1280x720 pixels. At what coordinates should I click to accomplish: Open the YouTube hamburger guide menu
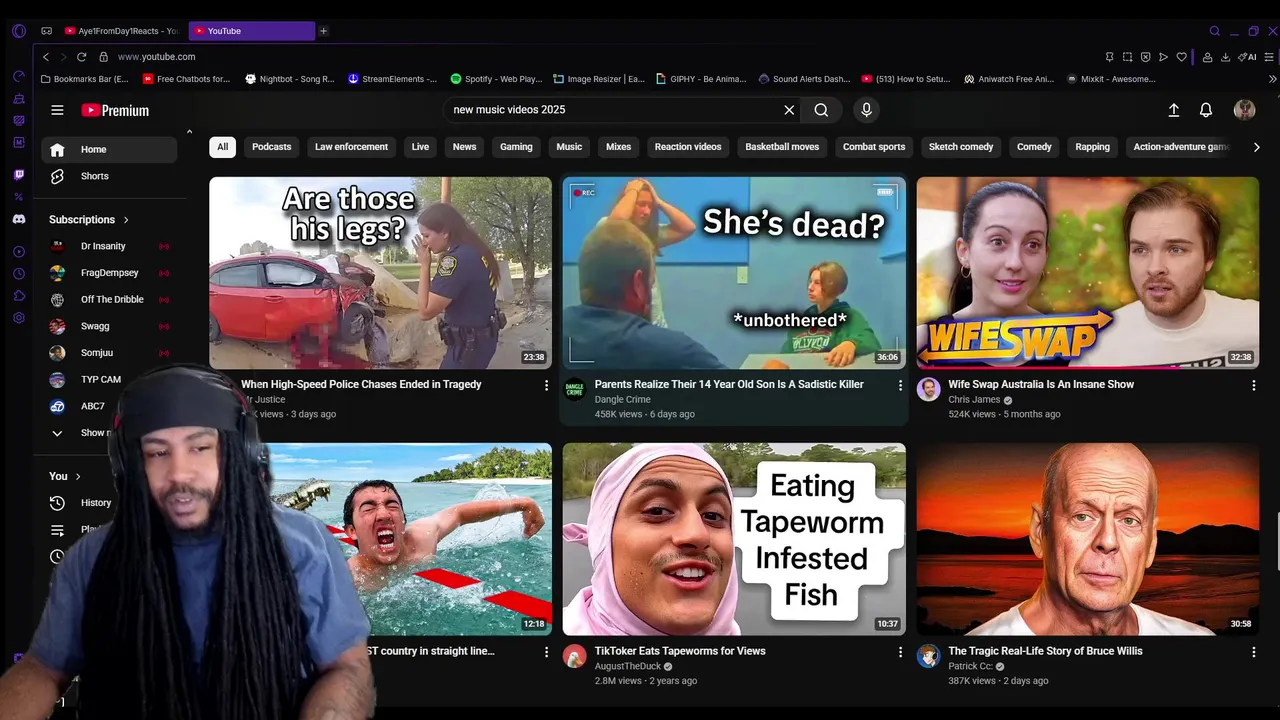(57, 110)
